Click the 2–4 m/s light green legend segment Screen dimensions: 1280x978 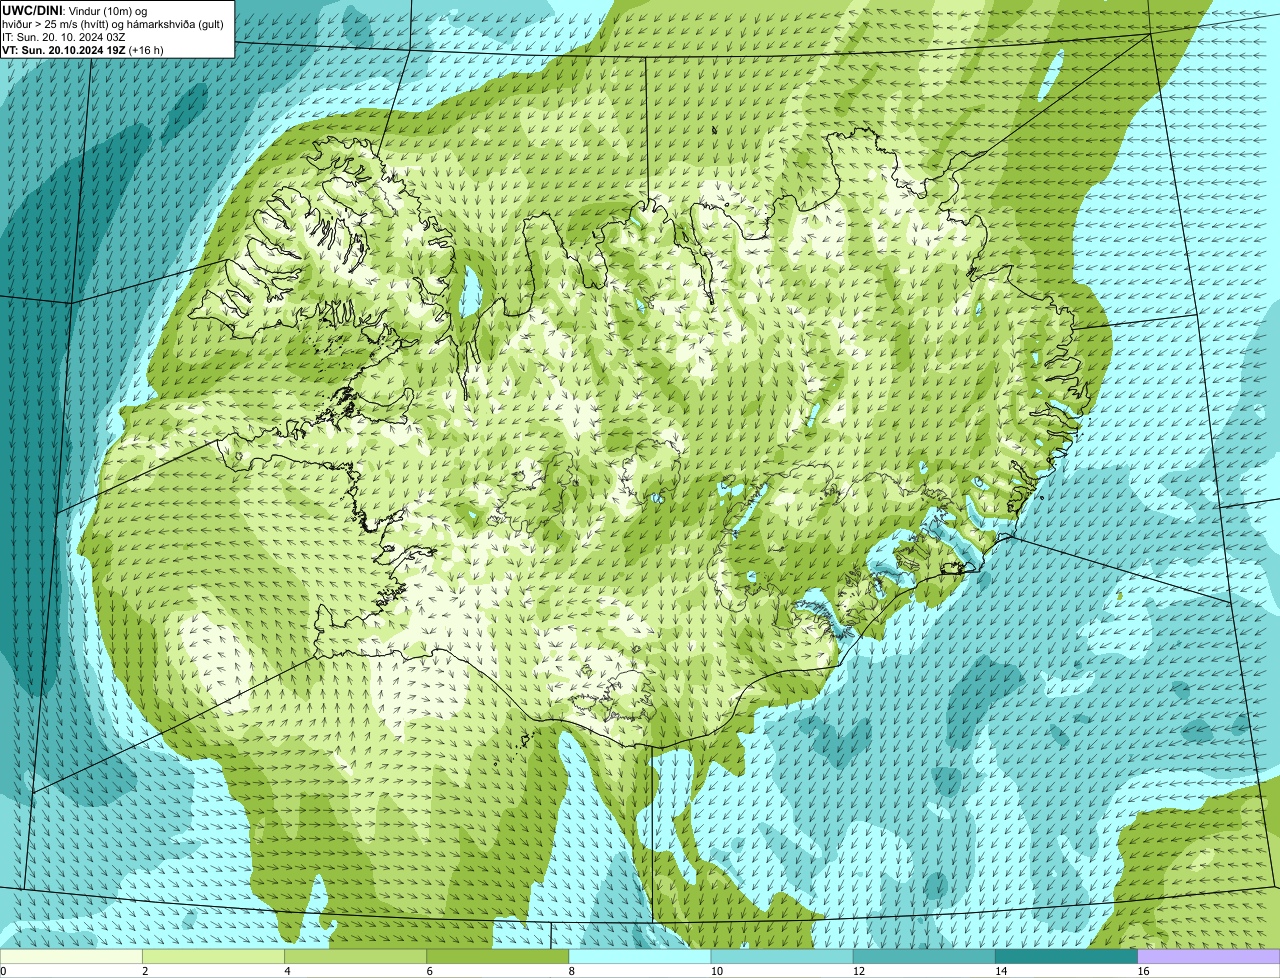pos(213,956)
